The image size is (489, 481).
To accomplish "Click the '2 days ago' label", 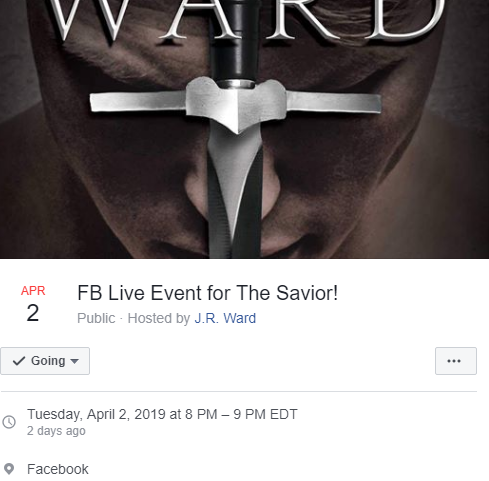I will pos(56,431).
